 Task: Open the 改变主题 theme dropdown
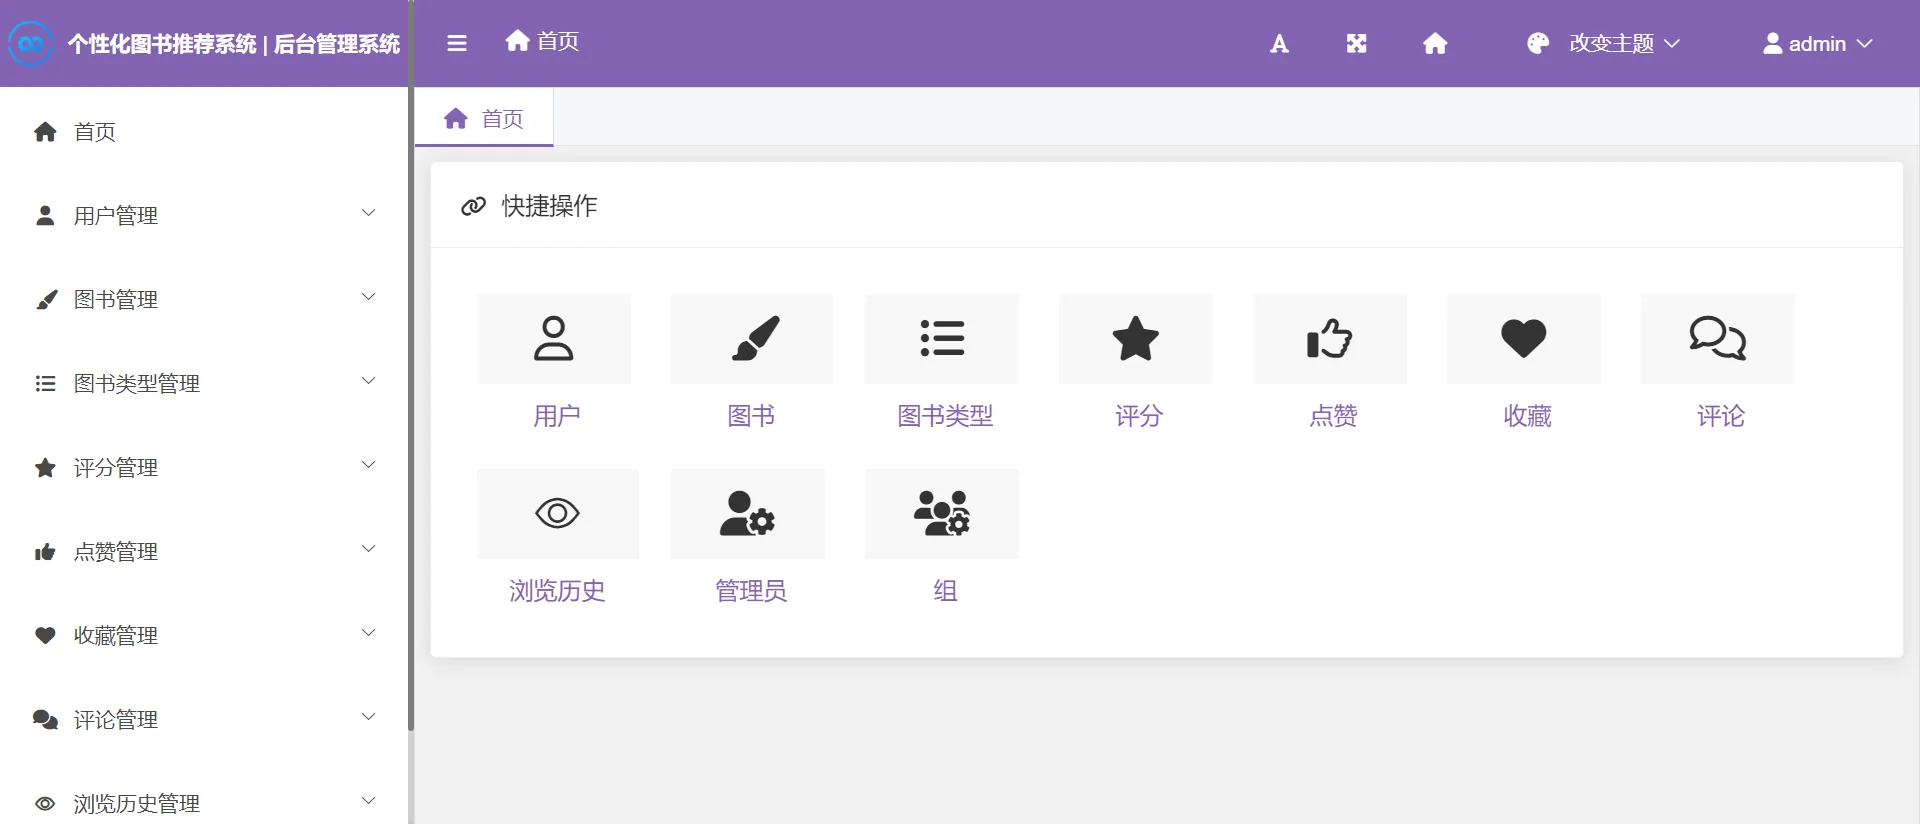(x=1604, y=43)
